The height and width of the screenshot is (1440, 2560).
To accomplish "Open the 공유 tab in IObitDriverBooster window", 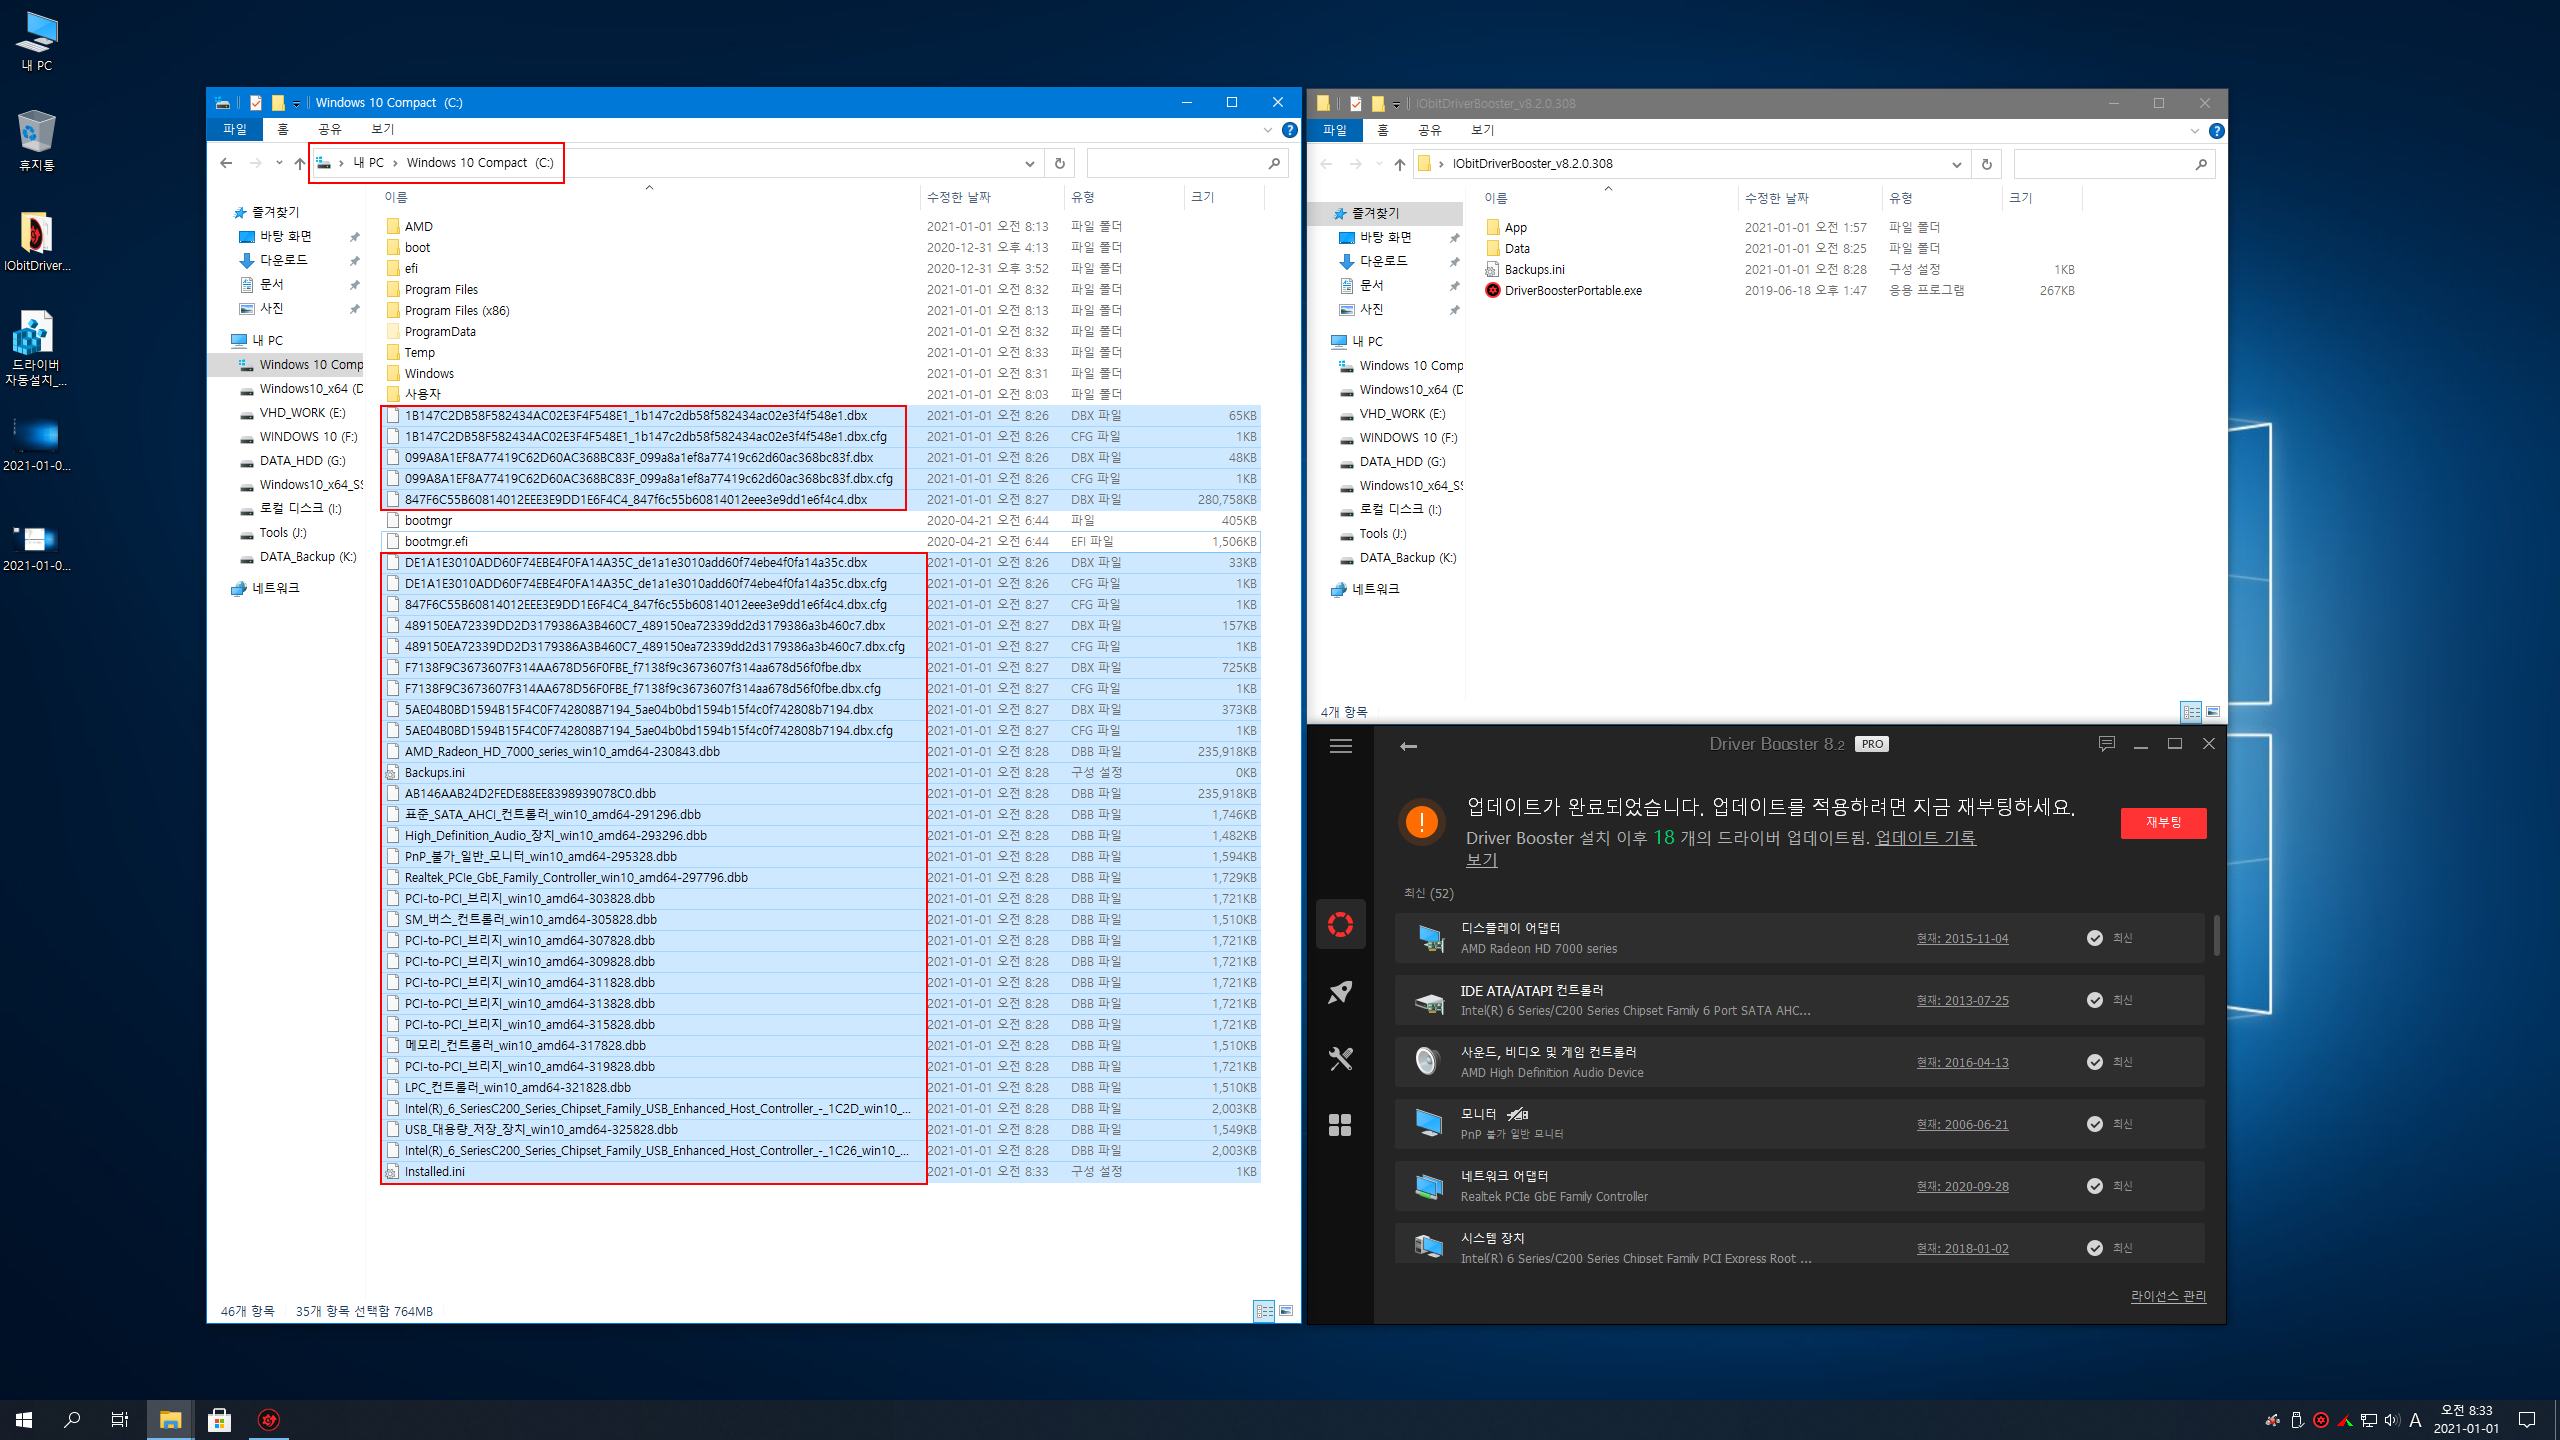I will pyautogui.click(x=1429, y=130).
